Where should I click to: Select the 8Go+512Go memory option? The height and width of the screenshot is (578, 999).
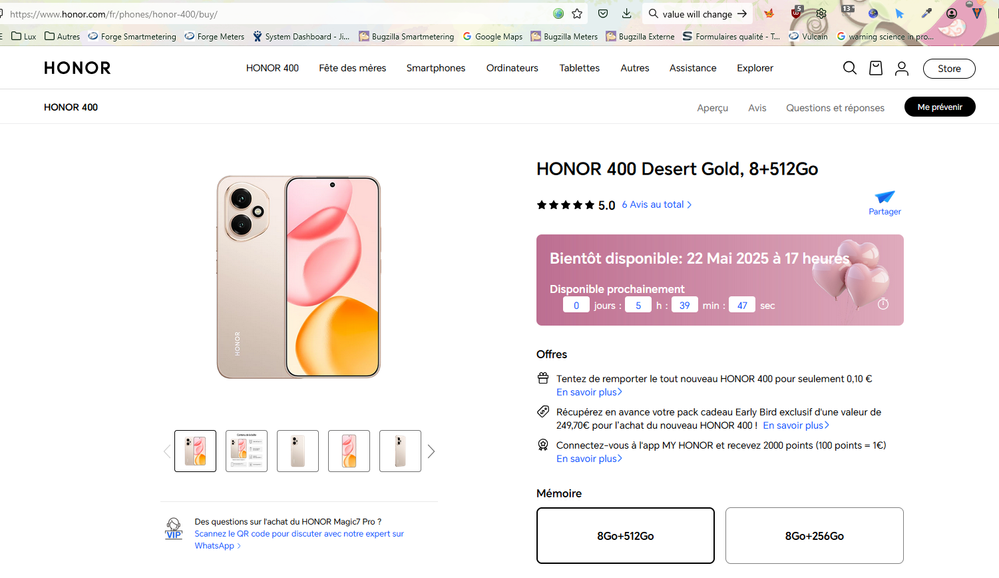click(x=625, y=536)
